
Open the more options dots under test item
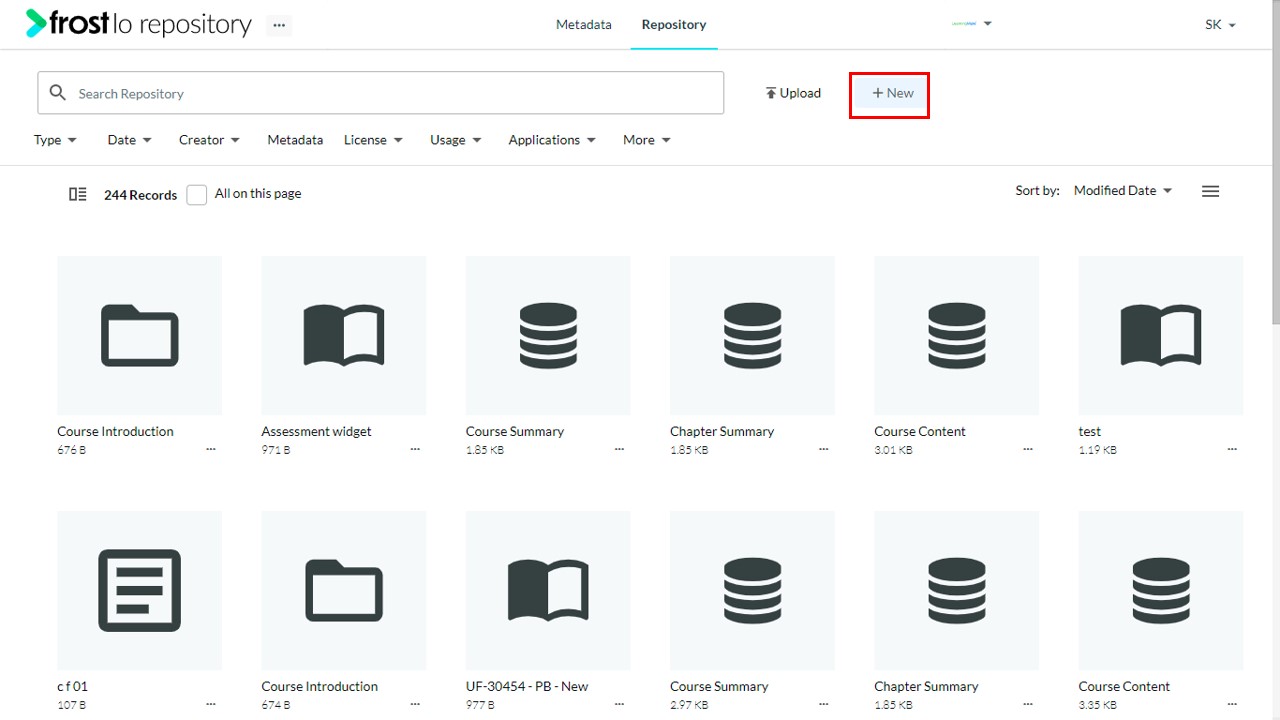coord(1232,450)
